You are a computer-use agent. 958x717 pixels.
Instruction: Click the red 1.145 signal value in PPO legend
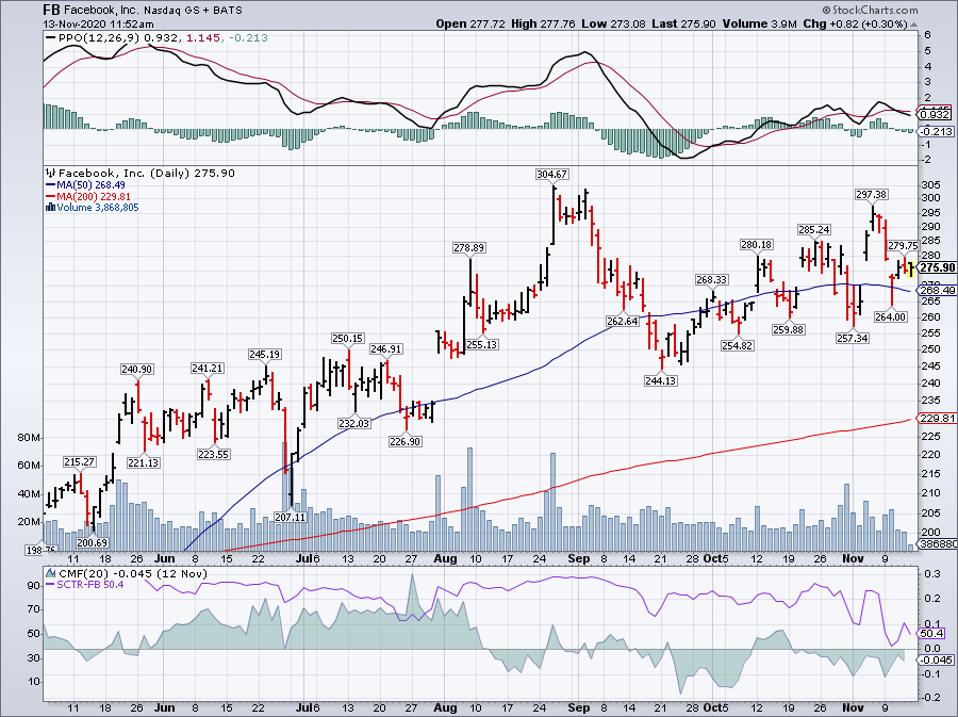click(x=201, y=38)
